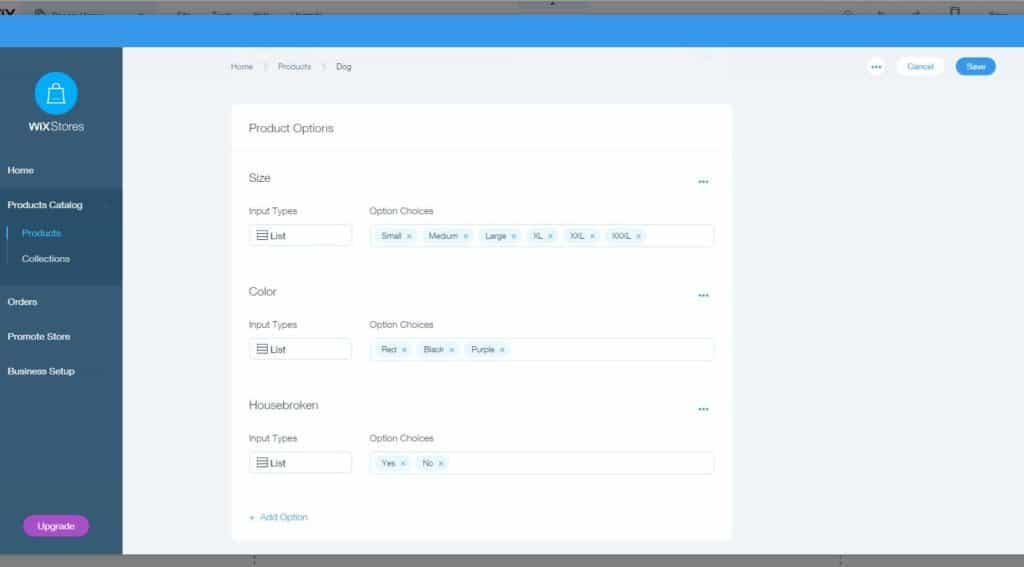Viewport: 1024px width, 567px height.
Task: Open Collections in the sidebar
Action: [46, 259]
